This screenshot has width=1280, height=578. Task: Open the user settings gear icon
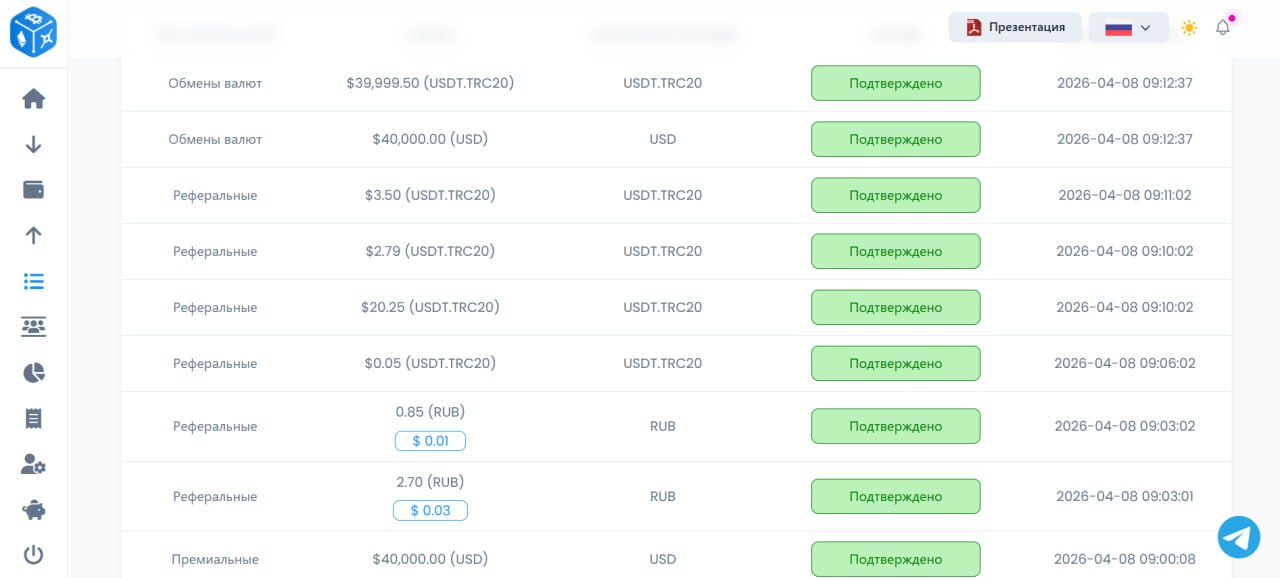coord(34,464)
